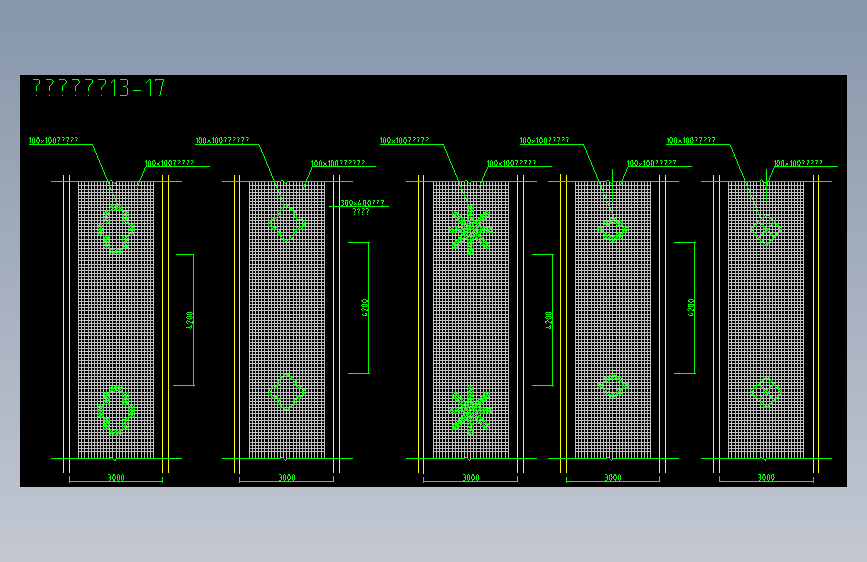This screenshot has height=562, width=867.
Task: Click the 100x100 label leading to the upper snowflake motif
Action: (405, 140)
